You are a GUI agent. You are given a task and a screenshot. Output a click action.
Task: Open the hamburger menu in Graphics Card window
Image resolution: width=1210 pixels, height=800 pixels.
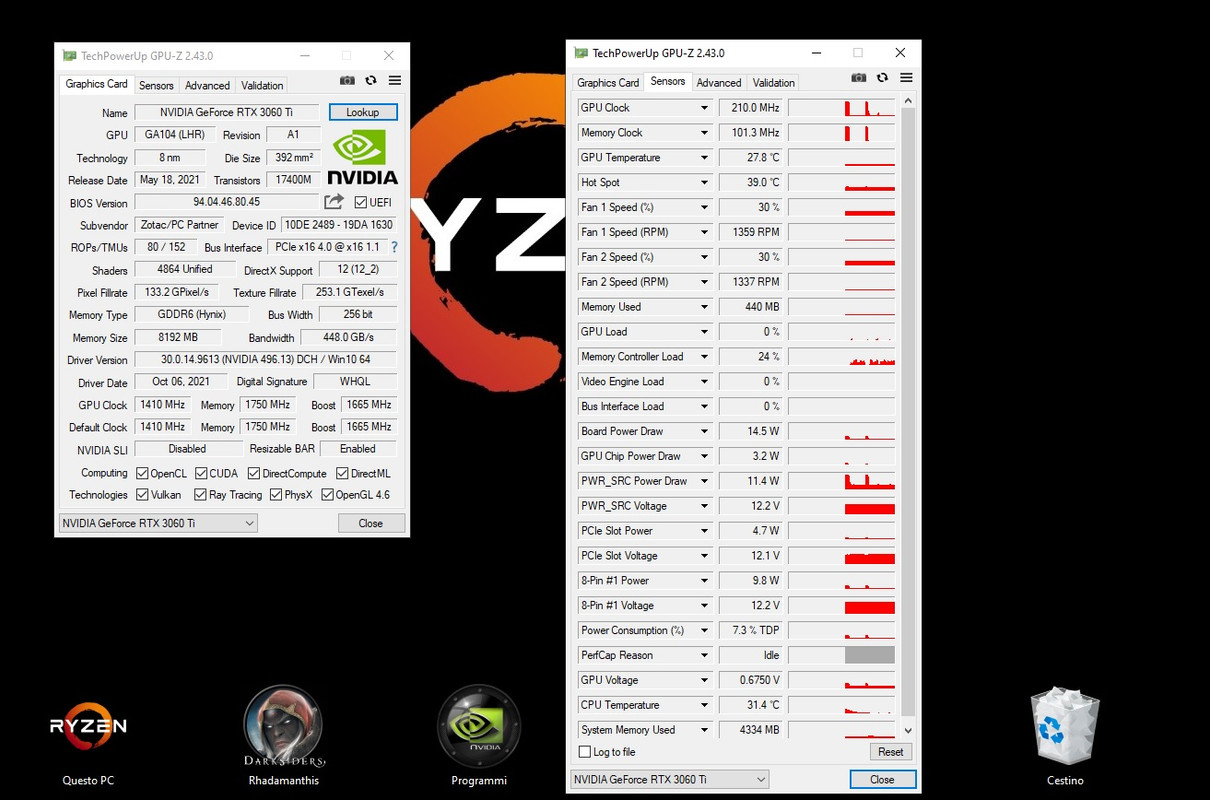coord(395,81)
